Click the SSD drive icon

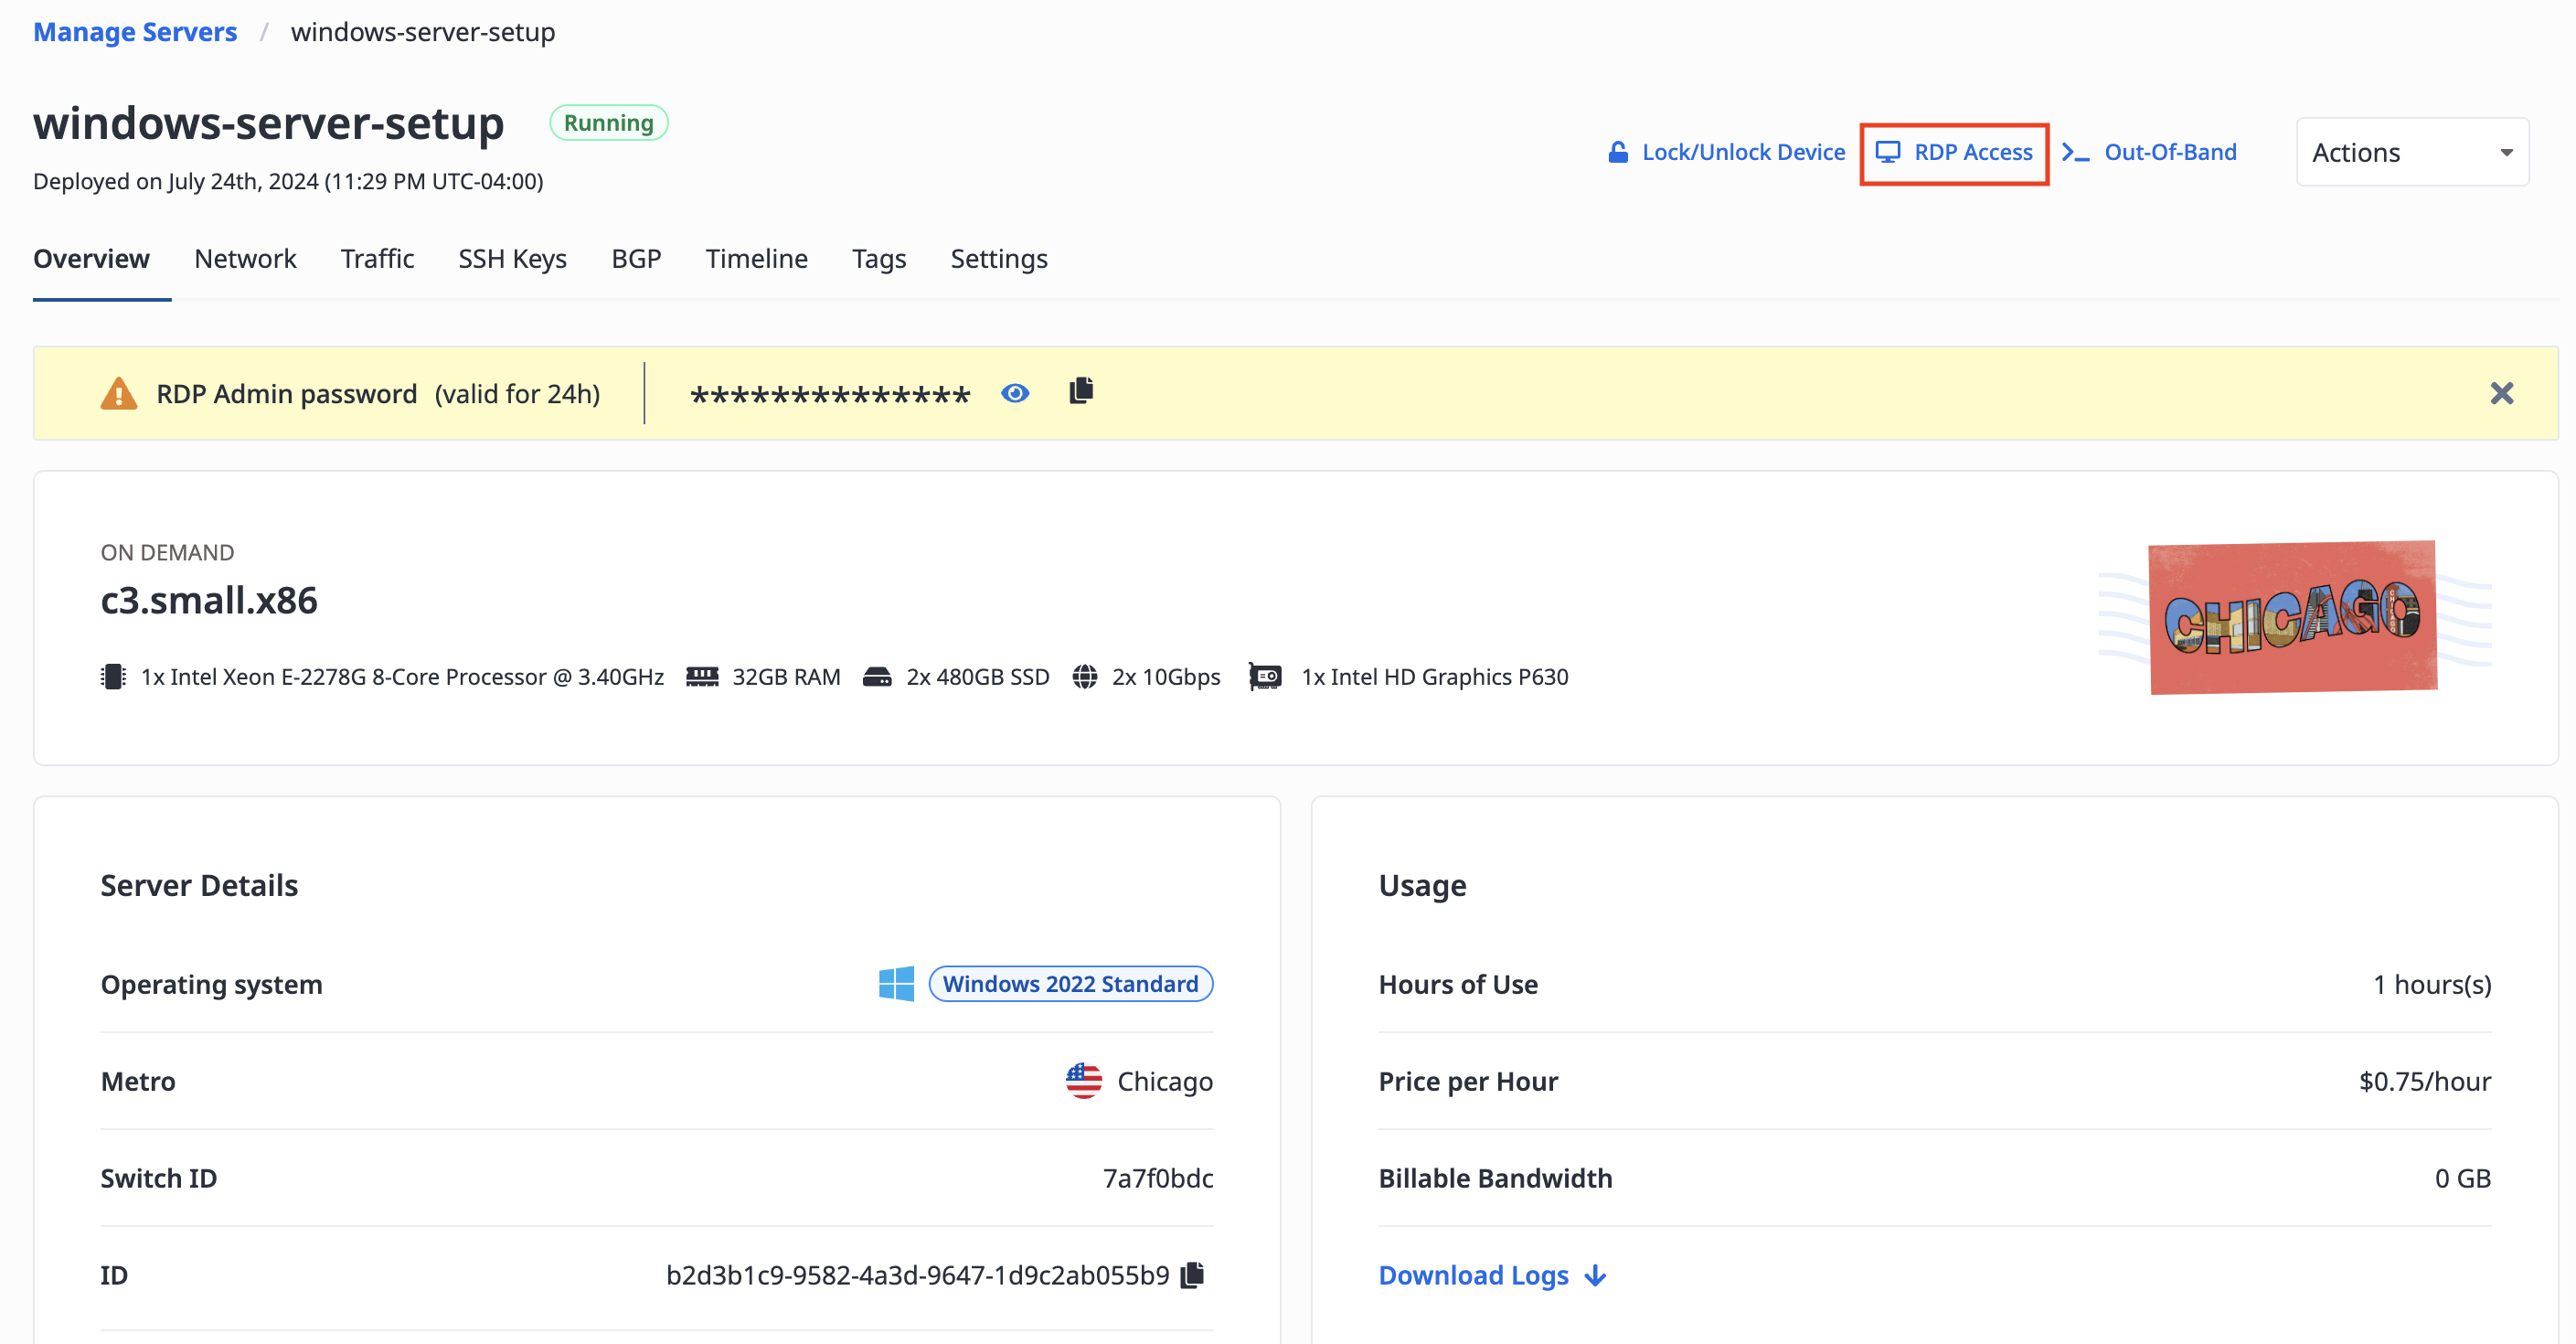[x=877, y=677]
